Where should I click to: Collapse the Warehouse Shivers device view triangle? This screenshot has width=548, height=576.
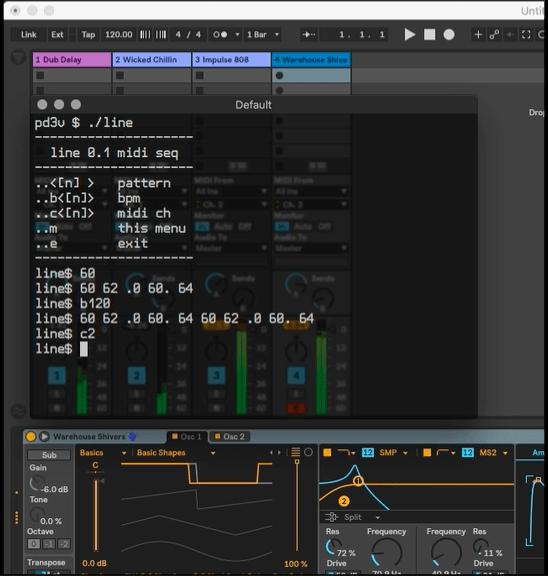[44, 436]
